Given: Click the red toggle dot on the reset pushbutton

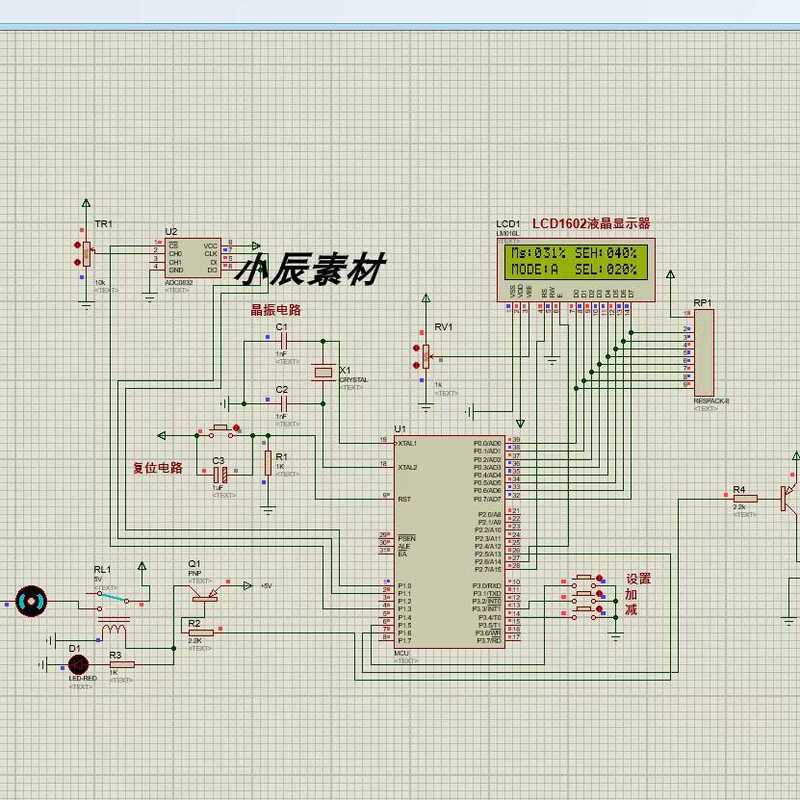Looking at the screenshot, I should pos(236,428).
